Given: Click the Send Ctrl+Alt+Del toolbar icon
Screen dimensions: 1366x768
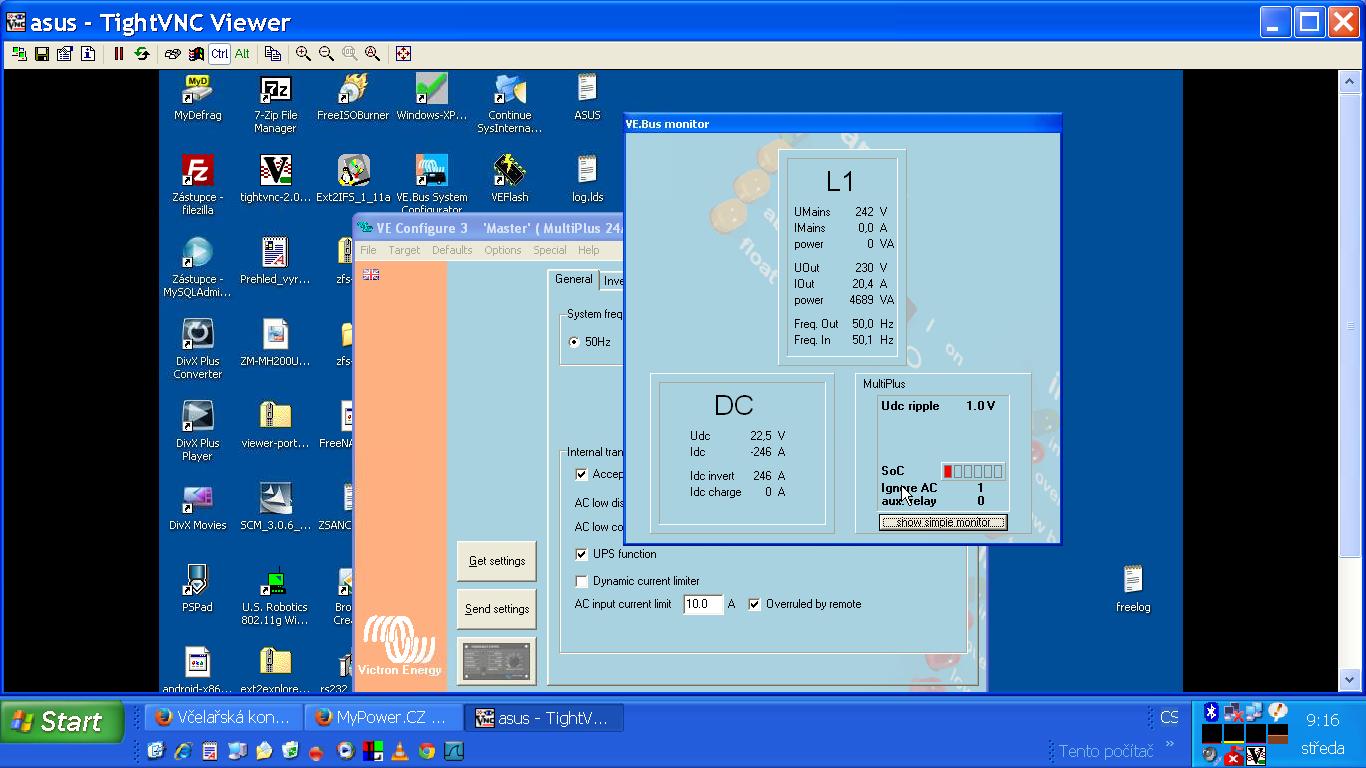Looking at the screenshot, I should (173, 54).
